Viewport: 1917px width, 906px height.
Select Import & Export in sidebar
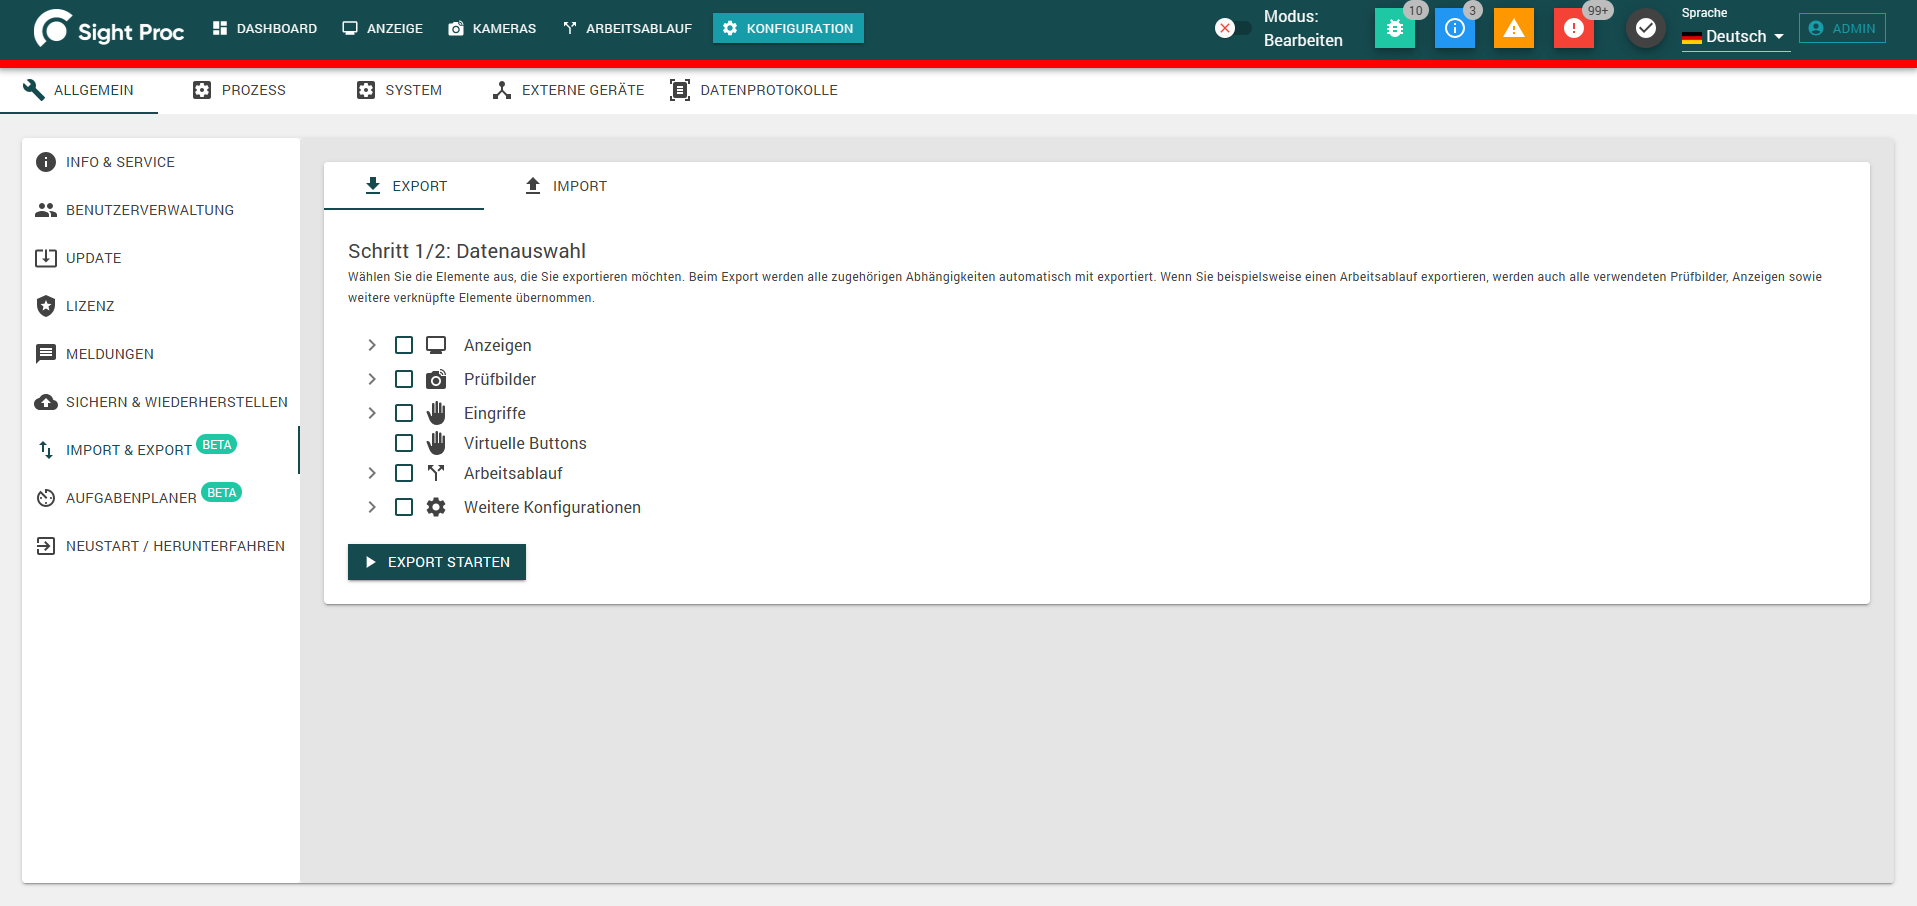161,450
